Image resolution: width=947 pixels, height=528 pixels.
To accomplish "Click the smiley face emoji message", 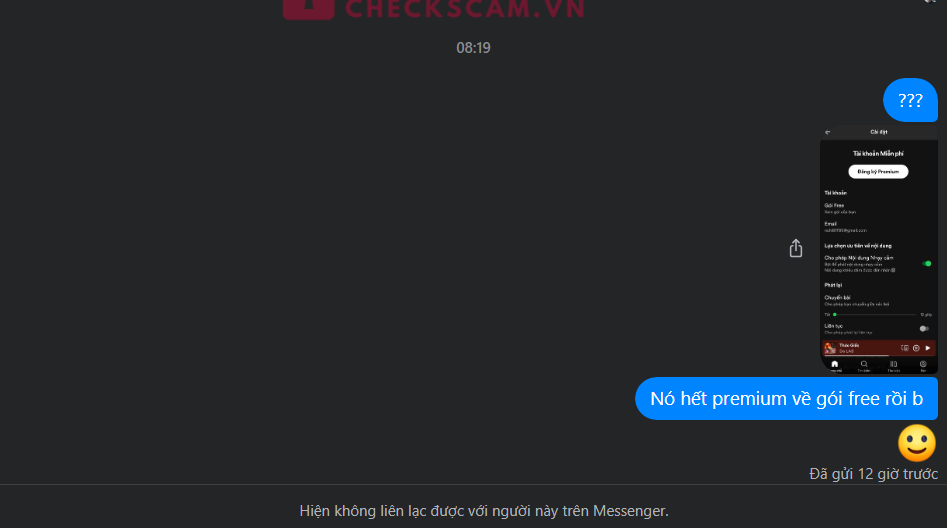I will [x=916, y=443].
